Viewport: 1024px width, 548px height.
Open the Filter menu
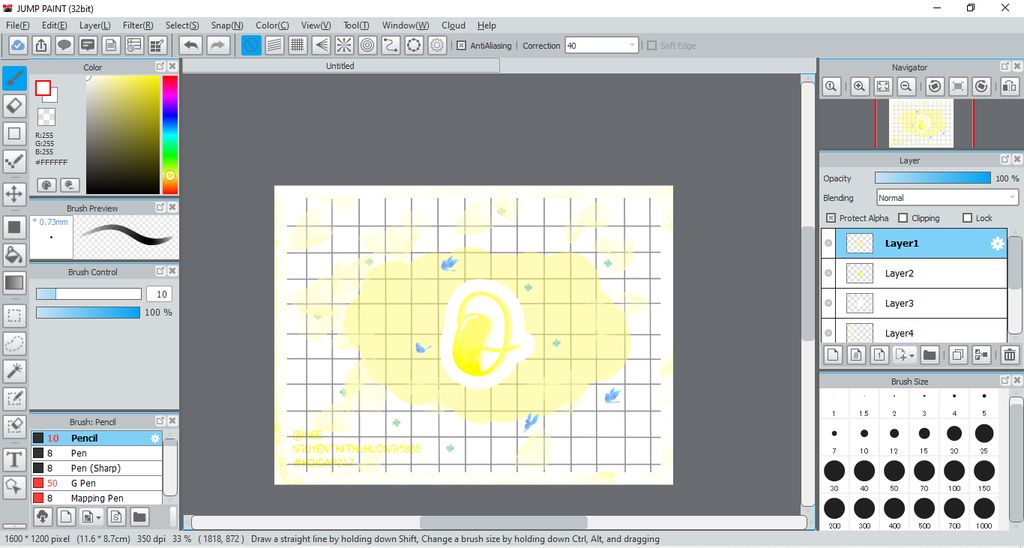point(138,25)
